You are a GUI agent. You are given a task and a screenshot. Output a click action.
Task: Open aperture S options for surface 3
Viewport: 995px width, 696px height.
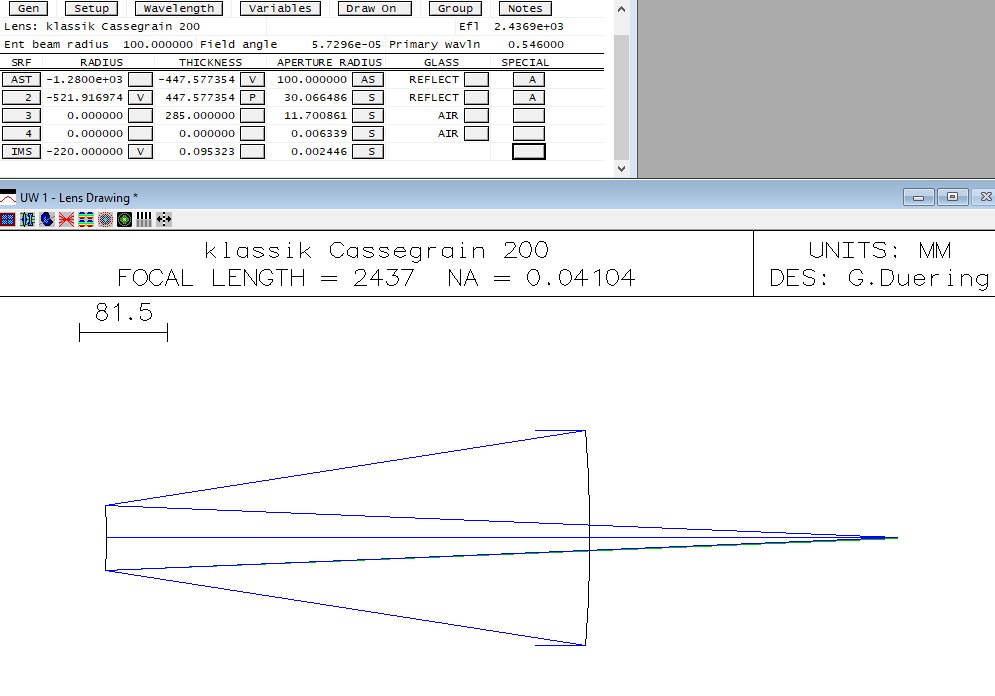[x=368, y=115]
